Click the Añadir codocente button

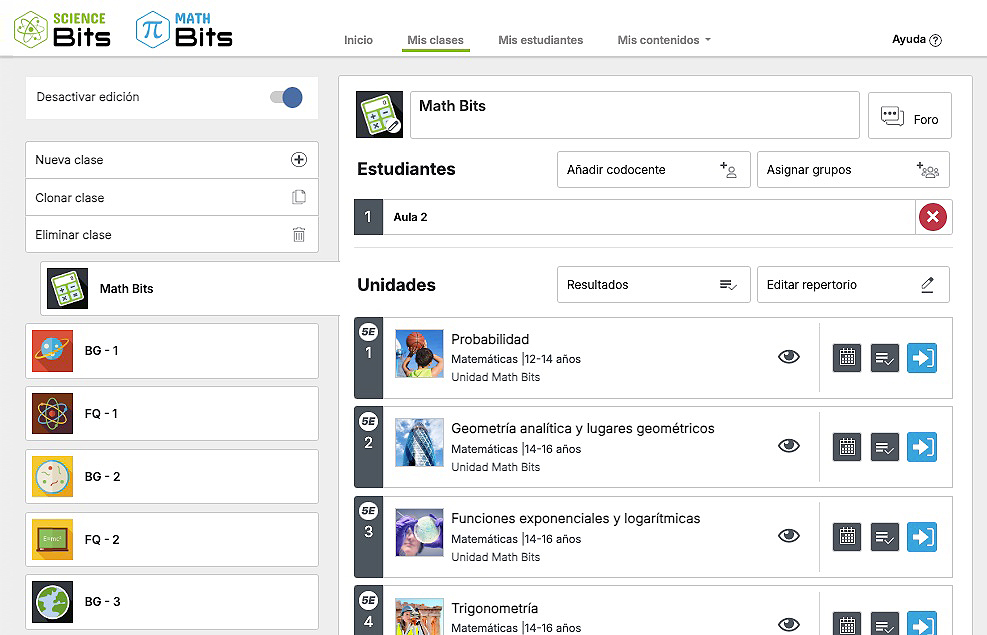(x=653, y=170)
